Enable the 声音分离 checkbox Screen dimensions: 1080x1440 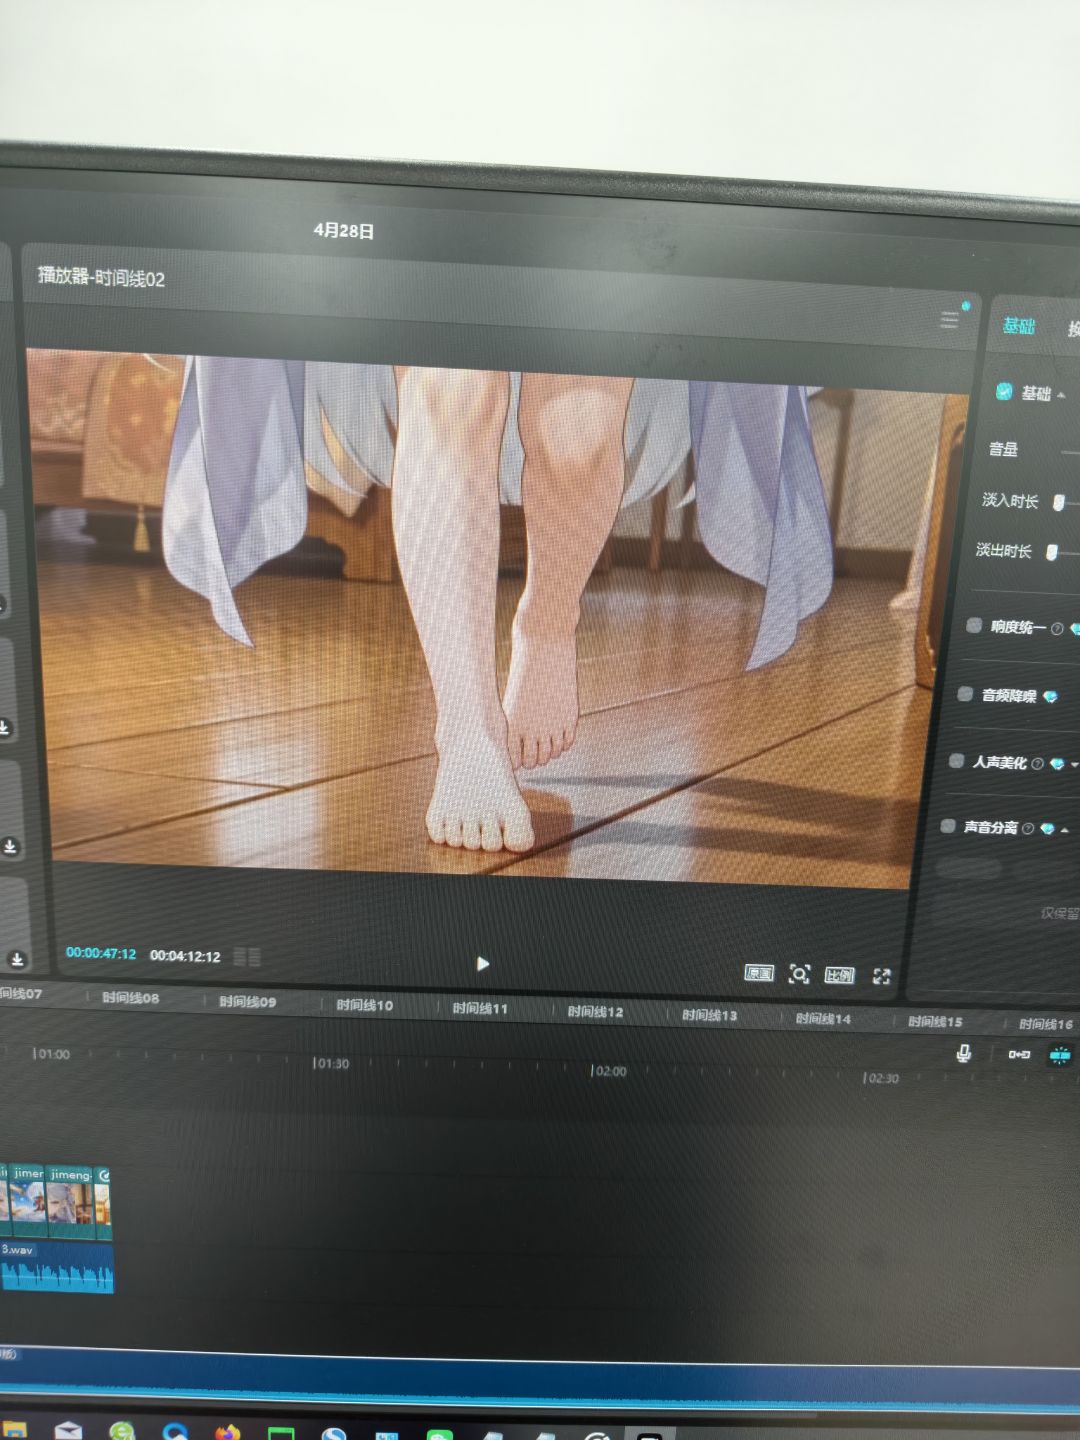(x=947, y=826)
